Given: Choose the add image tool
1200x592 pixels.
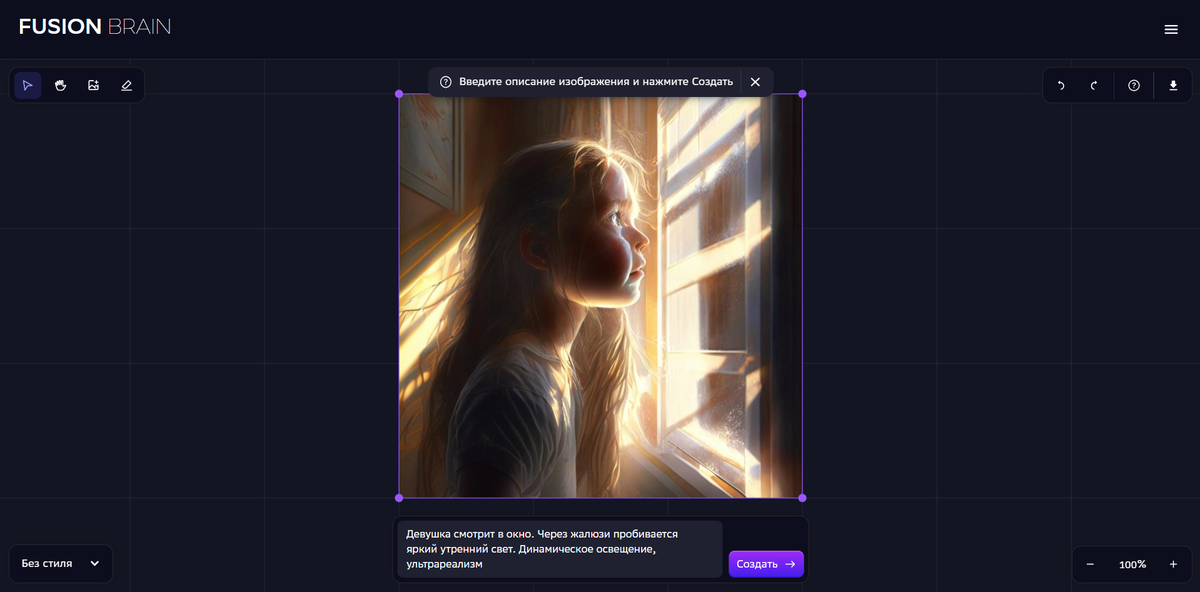Looking at the screenshot, I should point(94,85).
